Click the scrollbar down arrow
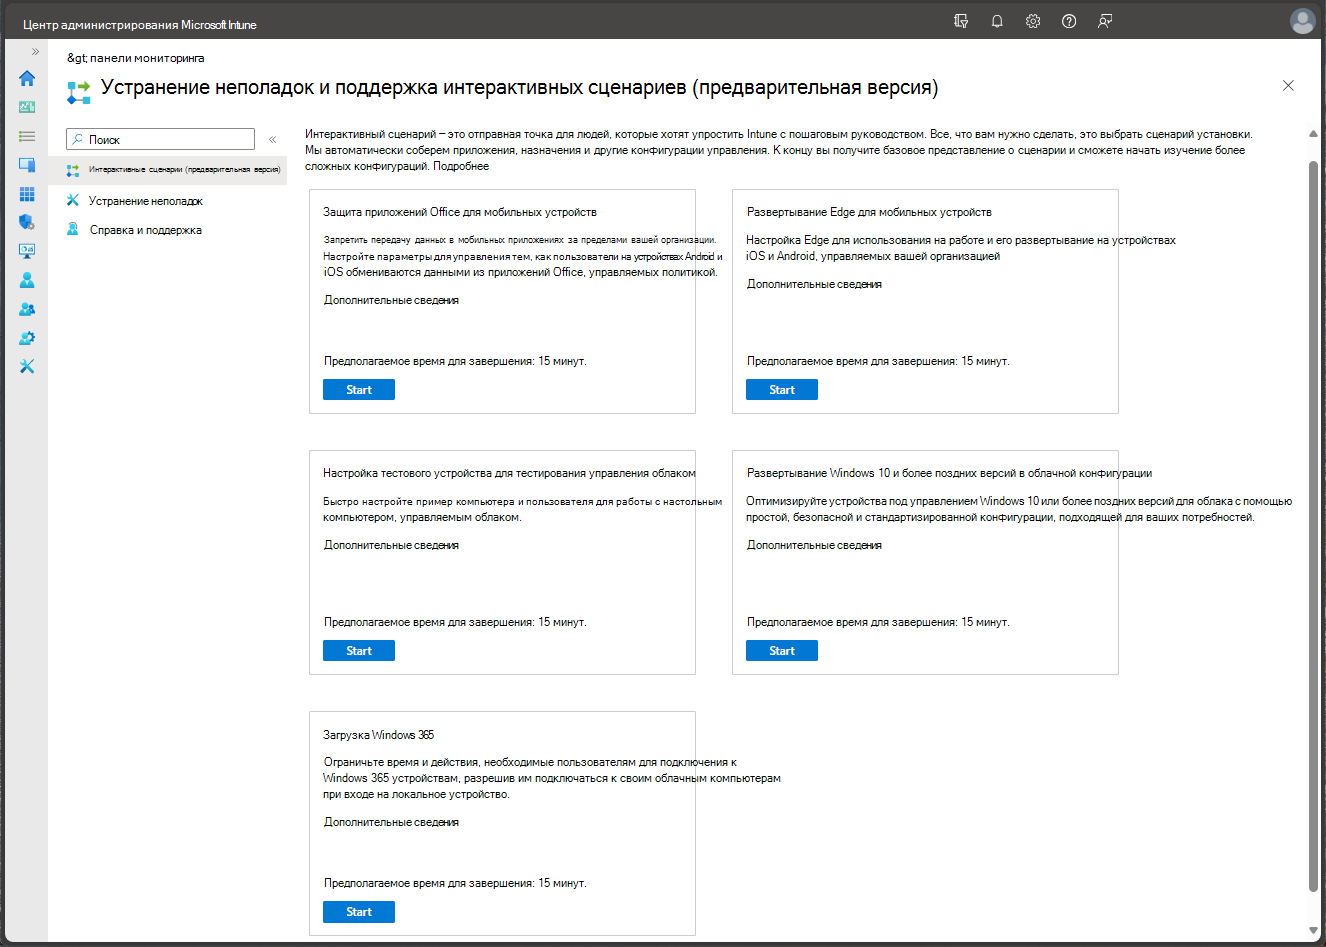 1313,930
